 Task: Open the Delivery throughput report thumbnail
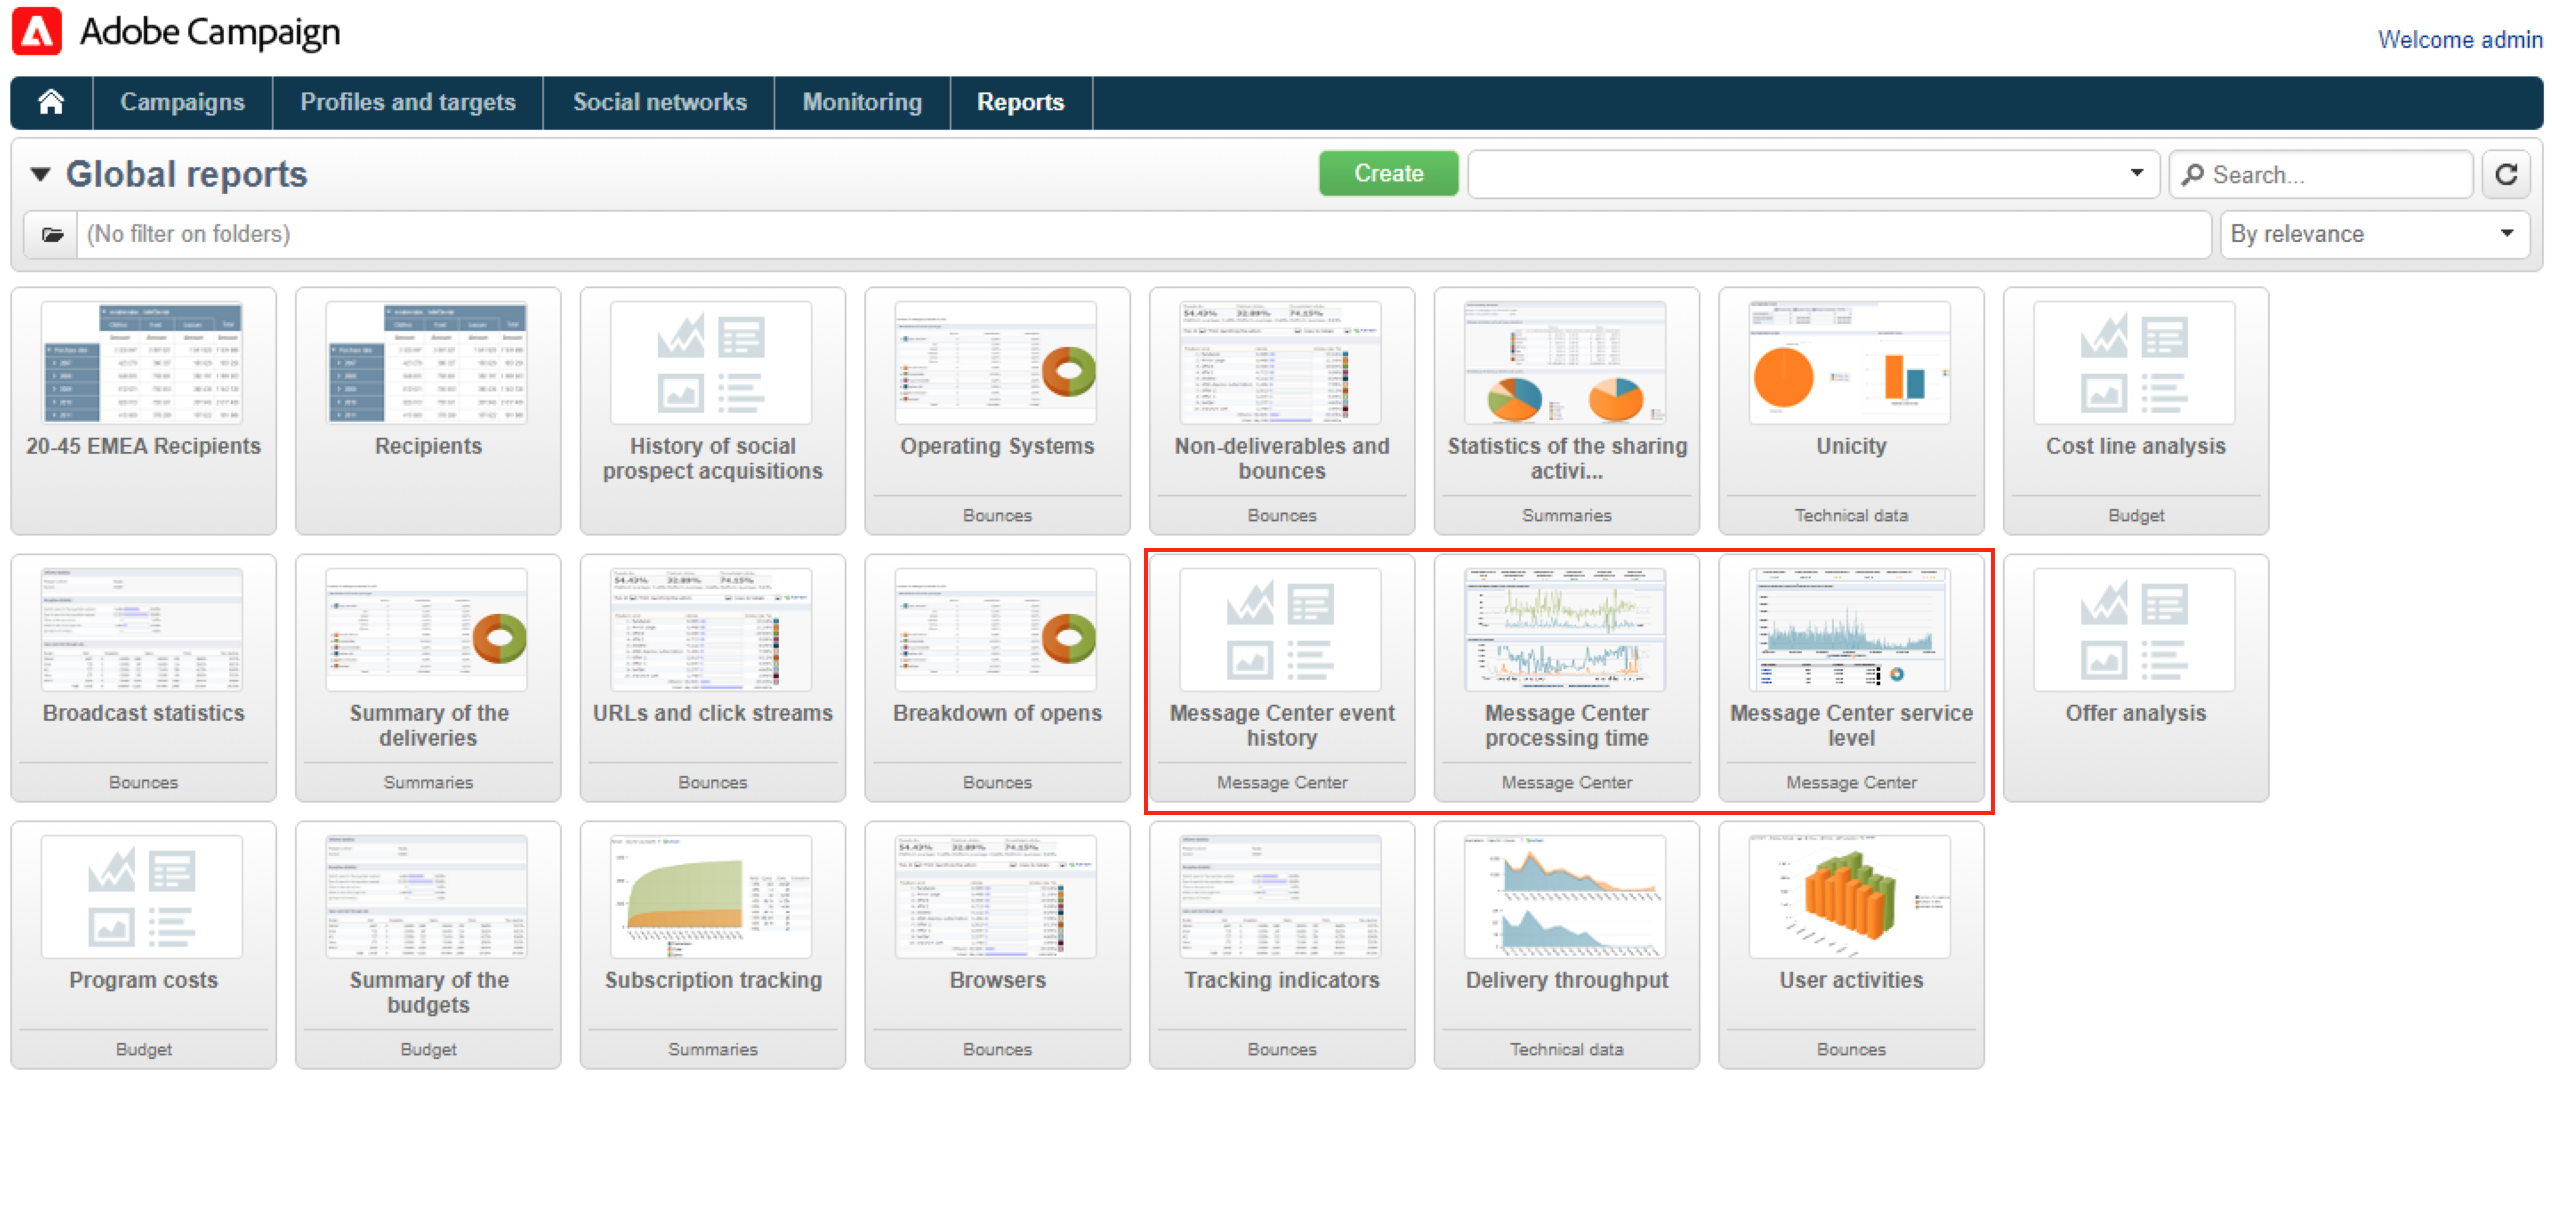[1565, 898]
